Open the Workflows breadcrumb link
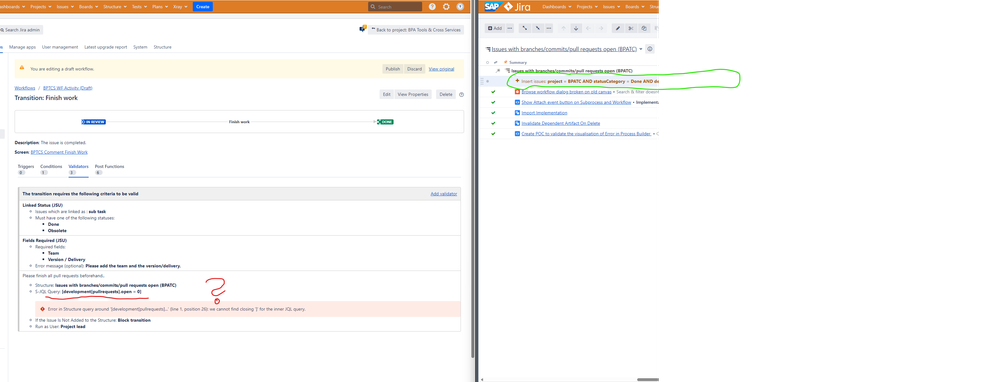The image size is (998, 382). pyautogui.click(x=25, y=88)
